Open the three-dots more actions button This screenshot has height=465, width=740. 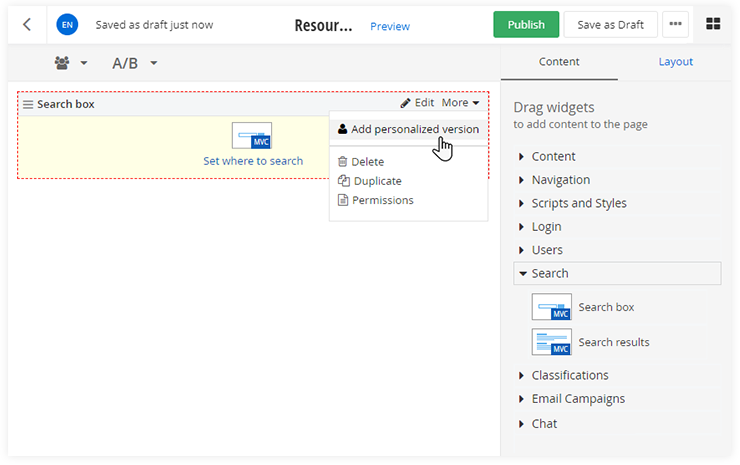point(676,25)
